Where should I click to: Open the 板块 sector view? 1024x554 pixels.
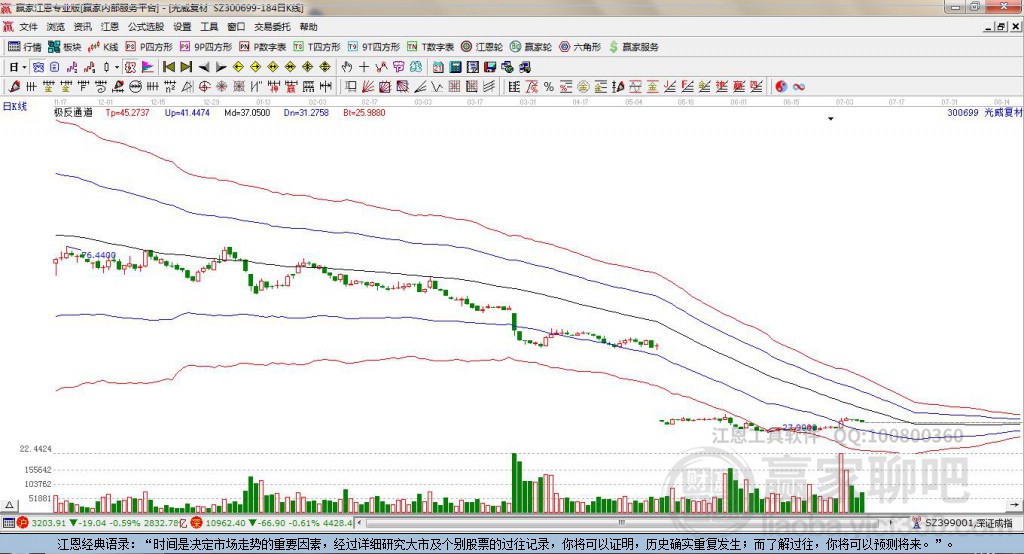click(65, 47)
